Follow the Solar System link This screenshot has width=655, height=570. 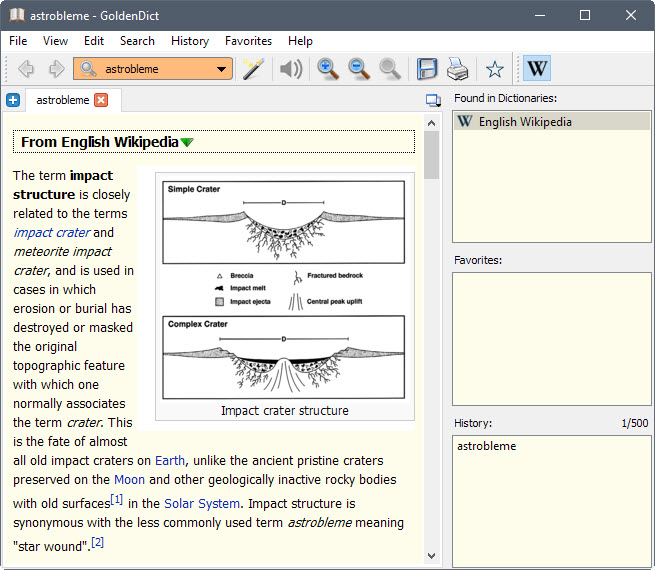pyautogui.click(x=202, y=504)
